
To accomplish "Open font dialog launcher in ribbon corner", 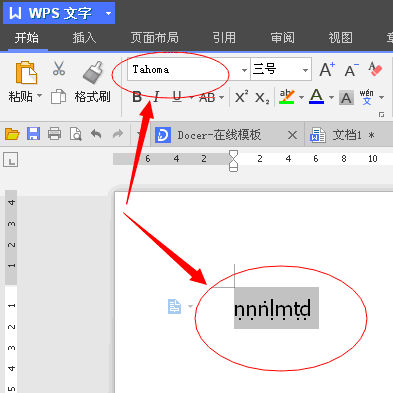I will (381, 115).
